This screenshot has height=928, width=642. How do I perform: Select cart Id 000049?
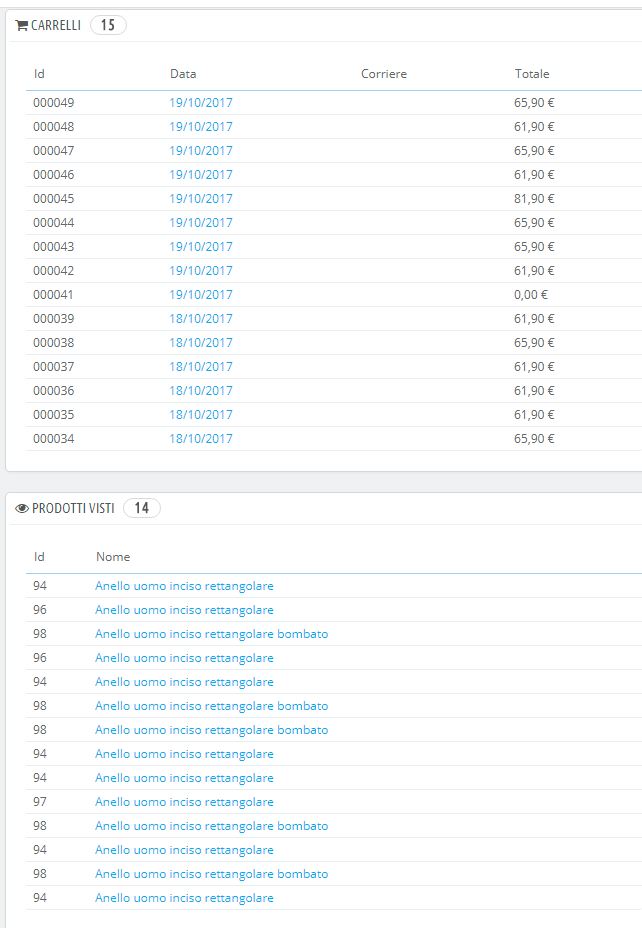point(54,103)
